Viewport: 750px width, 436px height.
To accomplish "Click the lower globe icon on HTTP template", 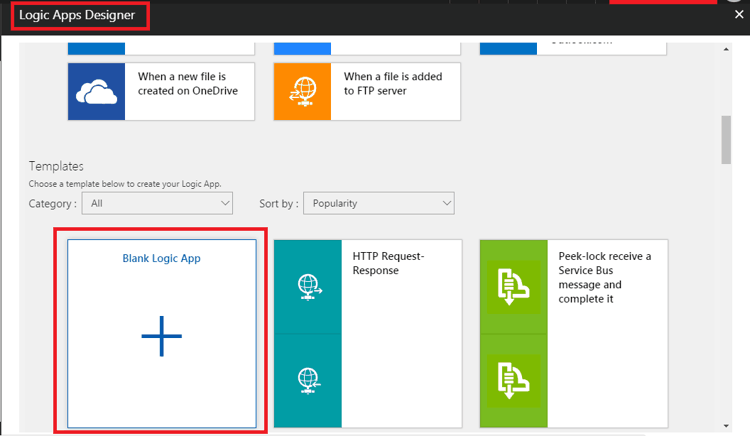I will click(x=308, y=380).
